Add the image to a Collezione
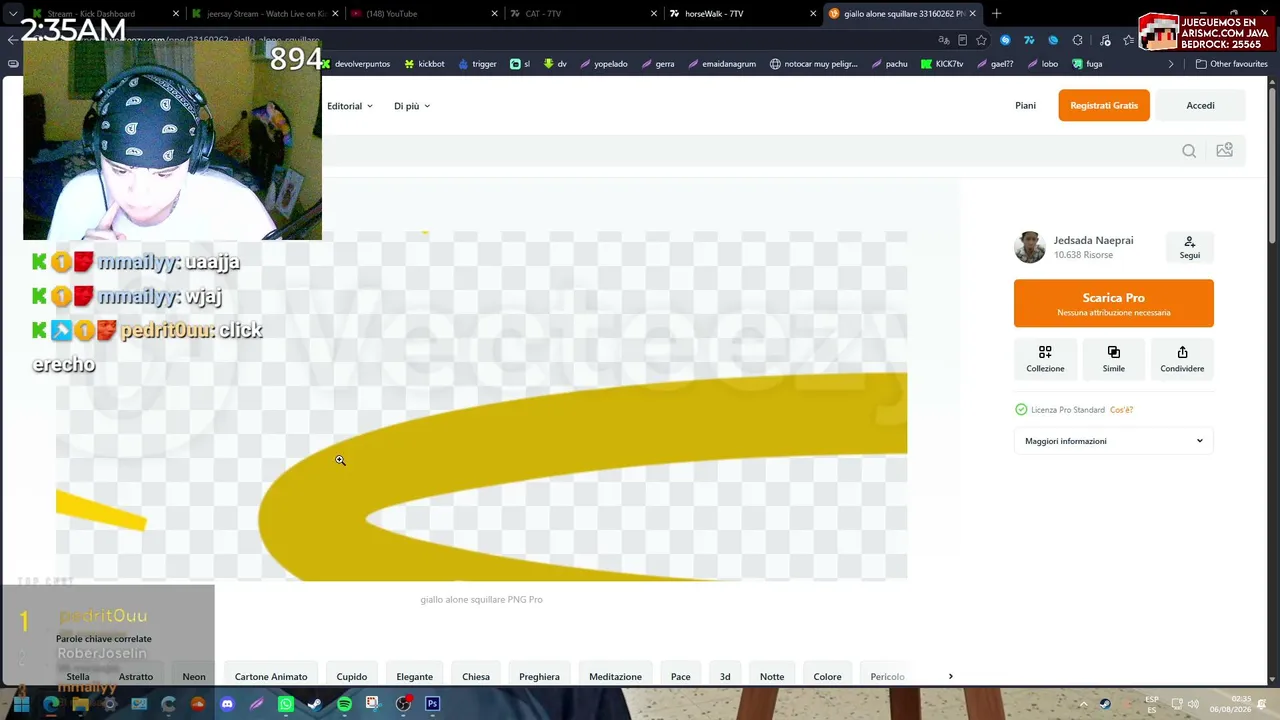 1045,359
